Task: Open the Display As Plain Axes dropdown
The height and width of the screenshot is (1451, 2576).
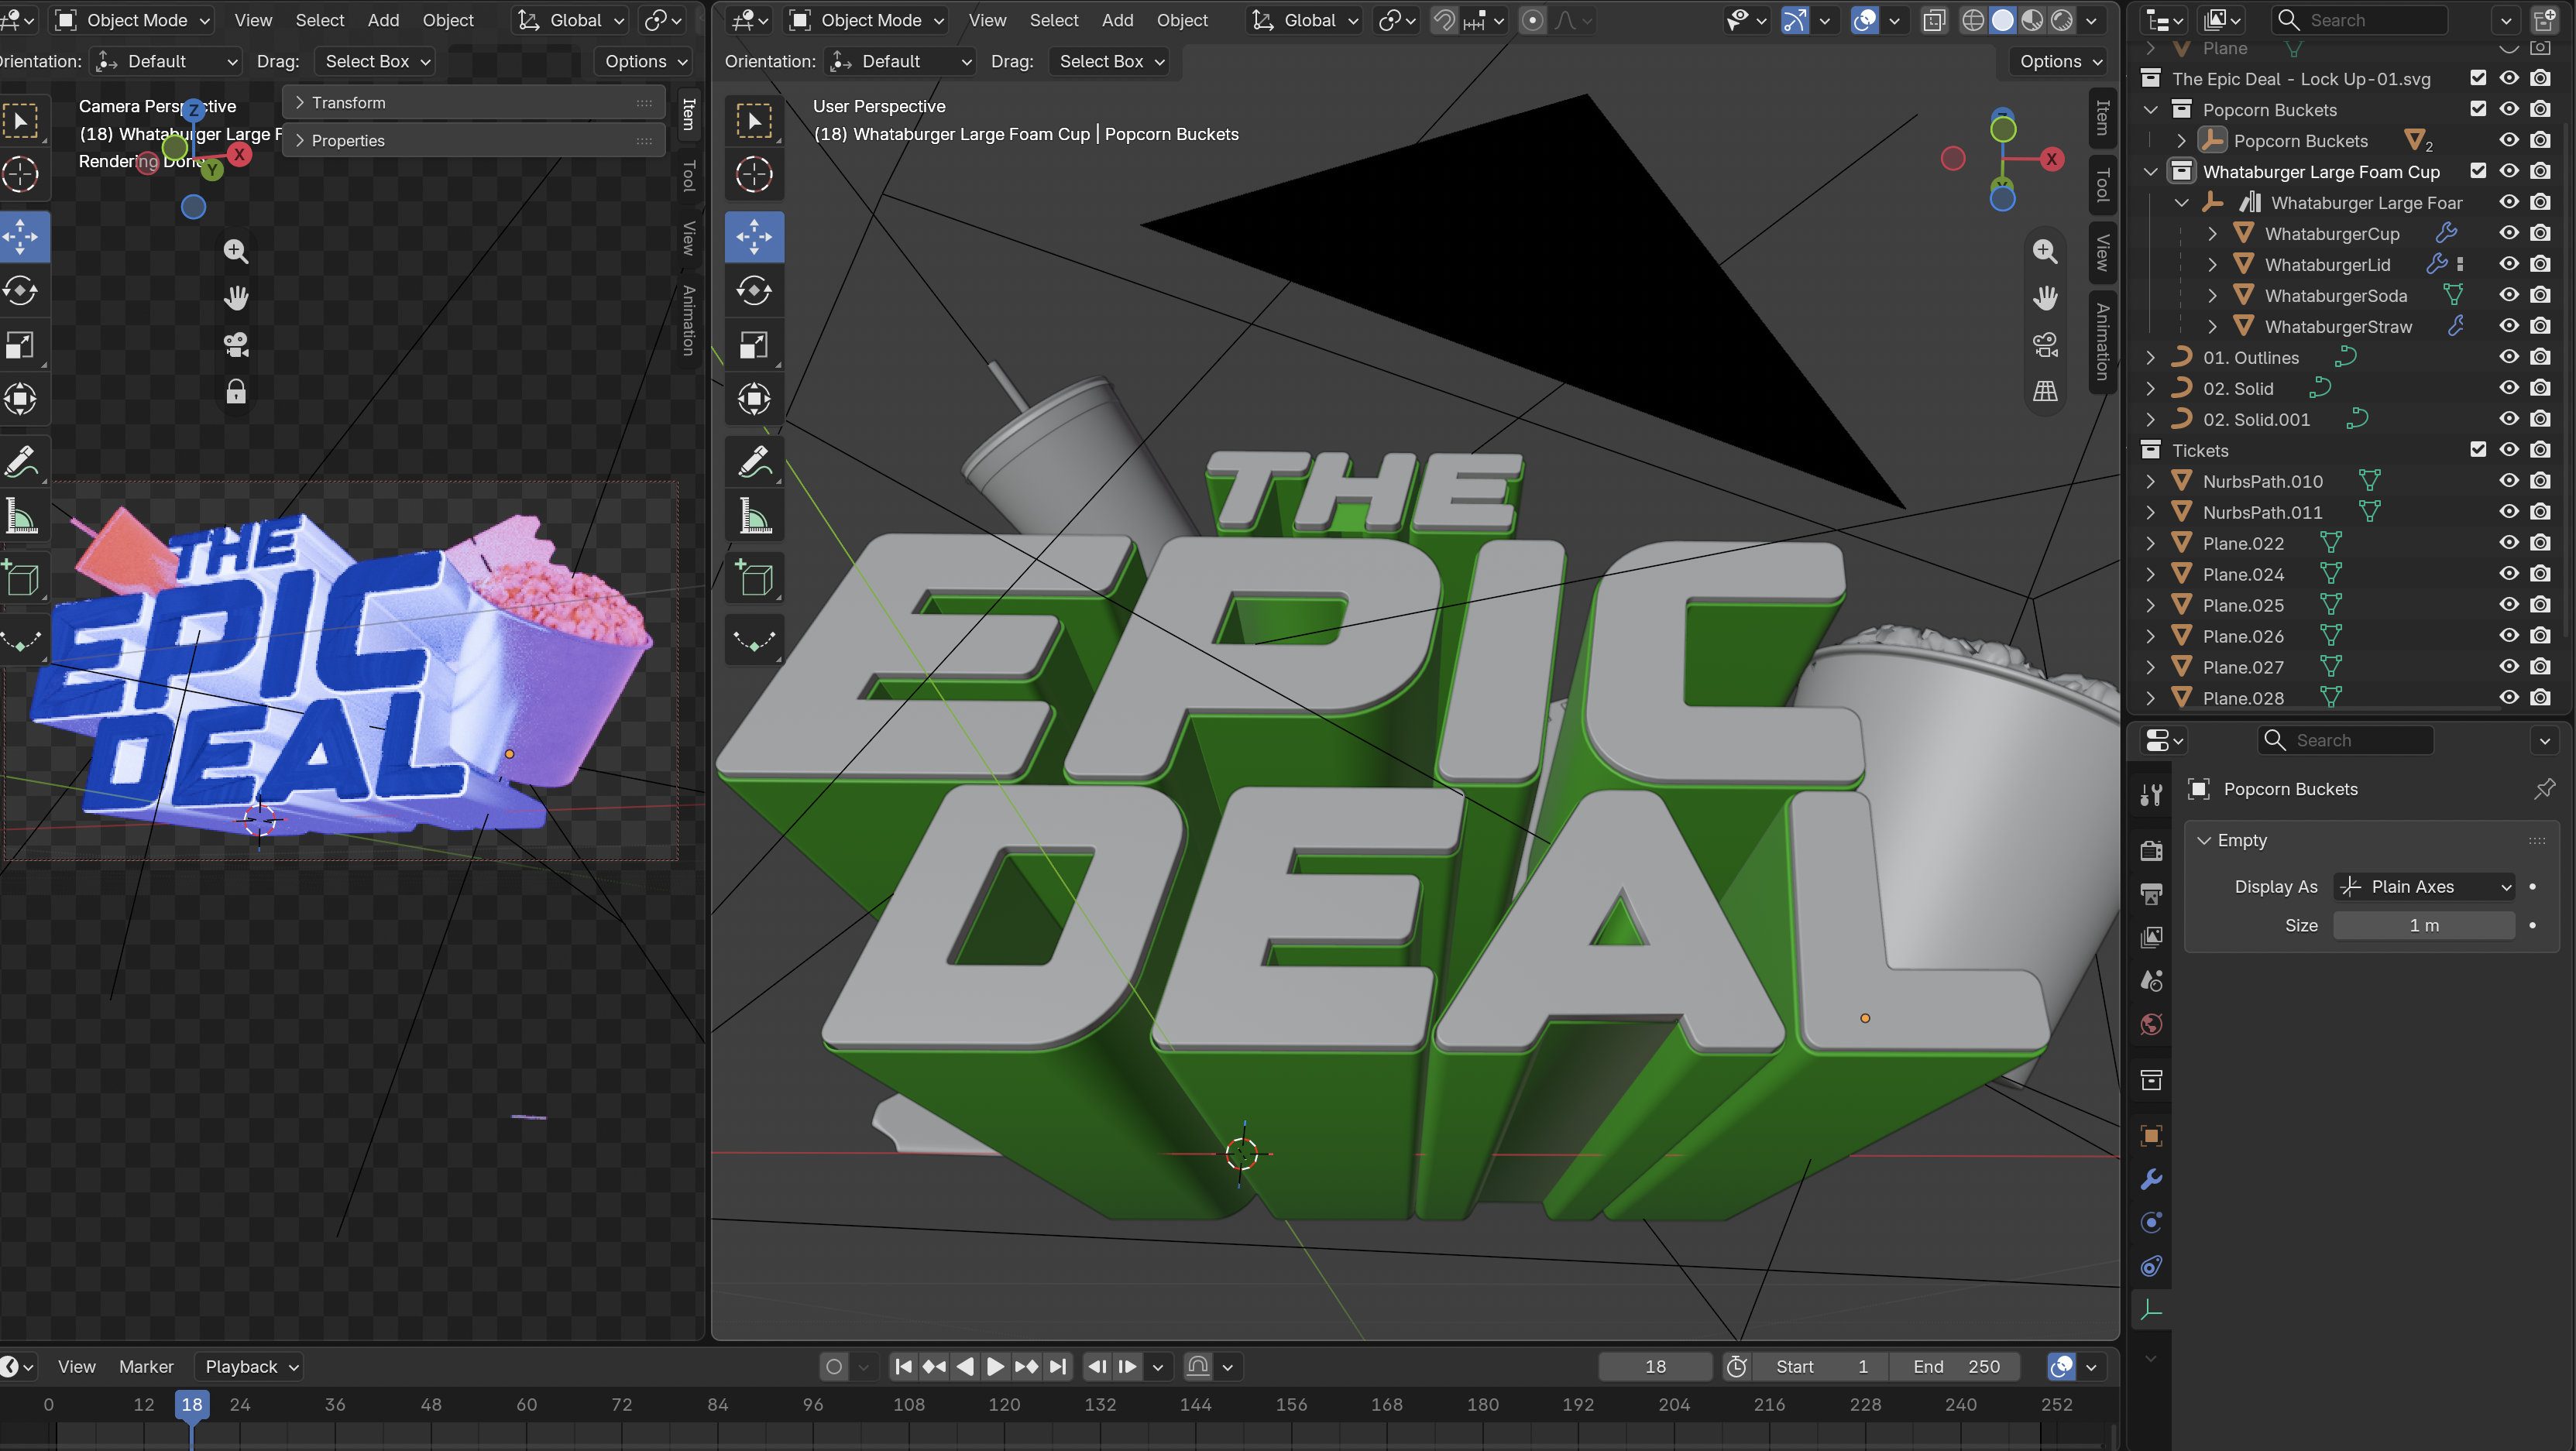Action: click(x=2424, y=887)
